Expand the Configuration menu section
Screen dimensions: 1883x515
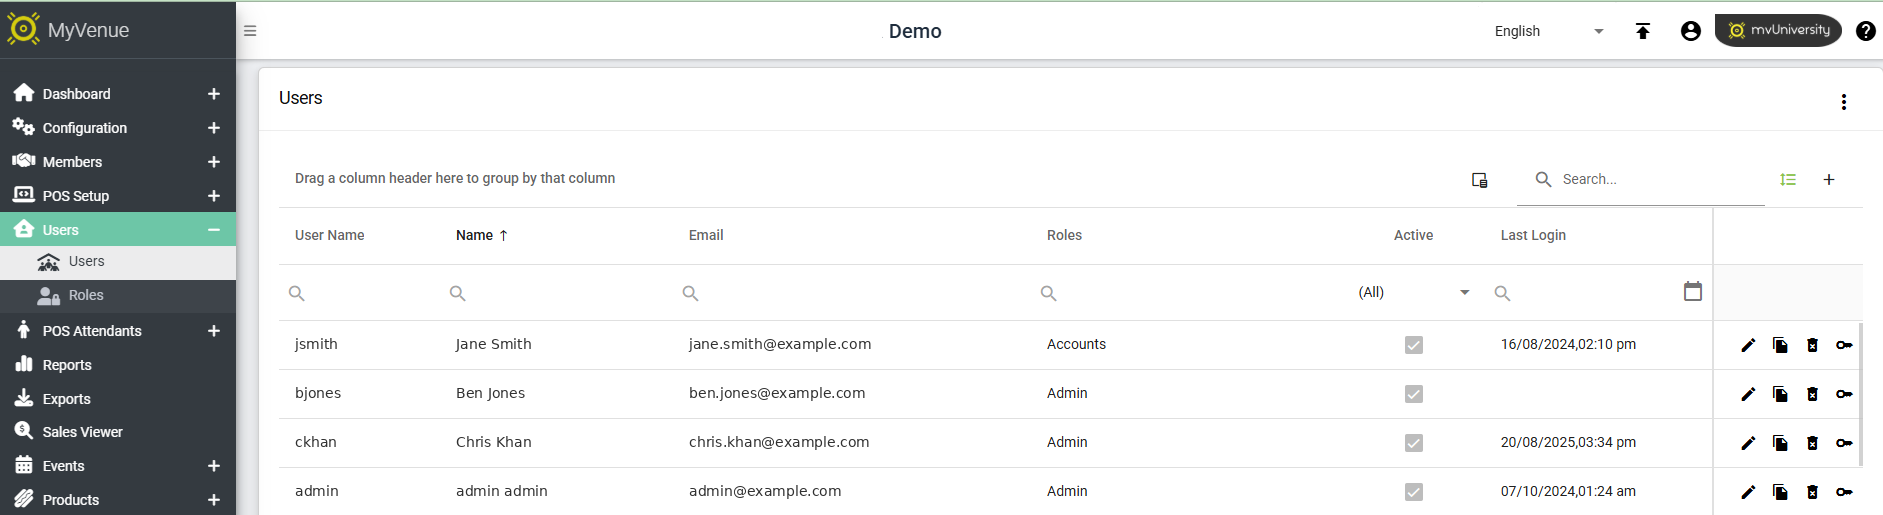pyautogui.click(x=214, y=128)
